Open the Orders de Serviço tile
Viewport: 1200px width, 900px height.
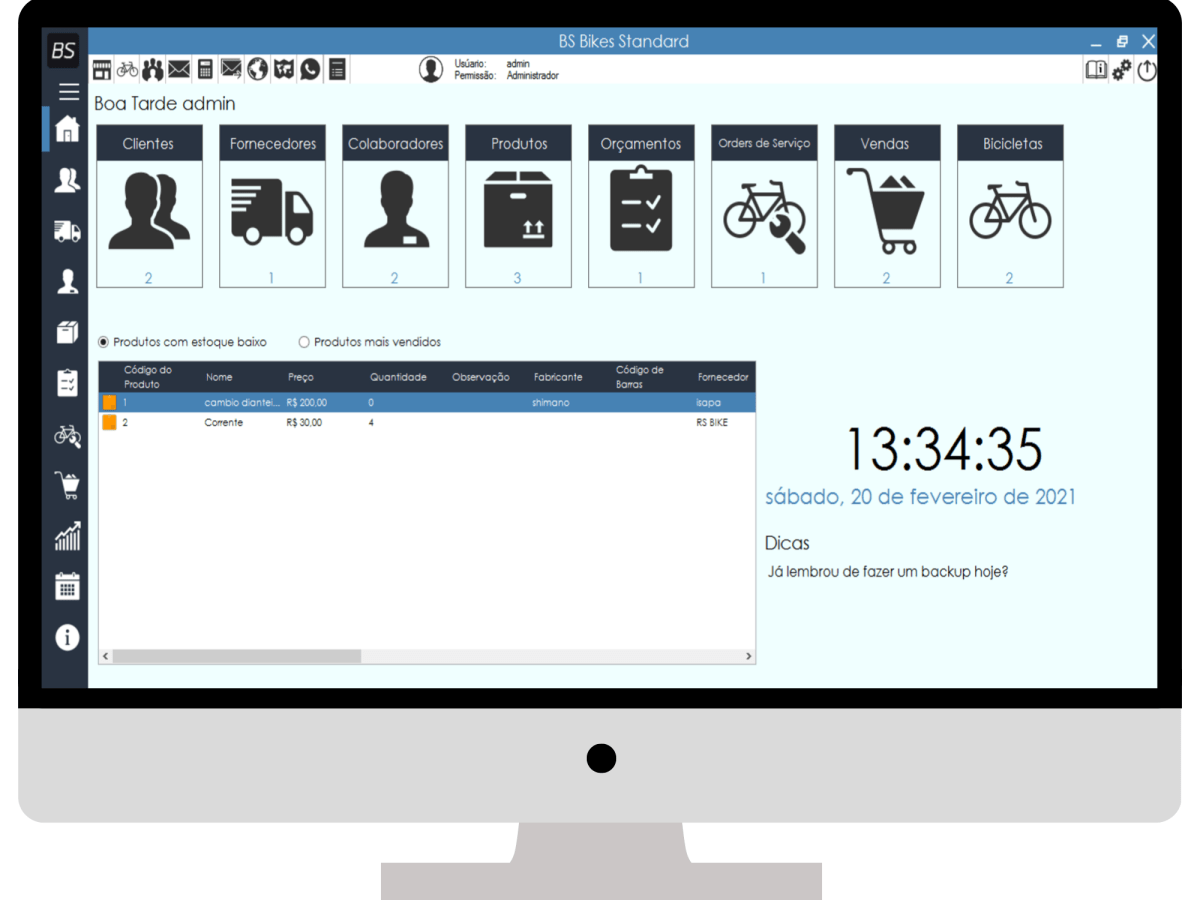[764, 206]
